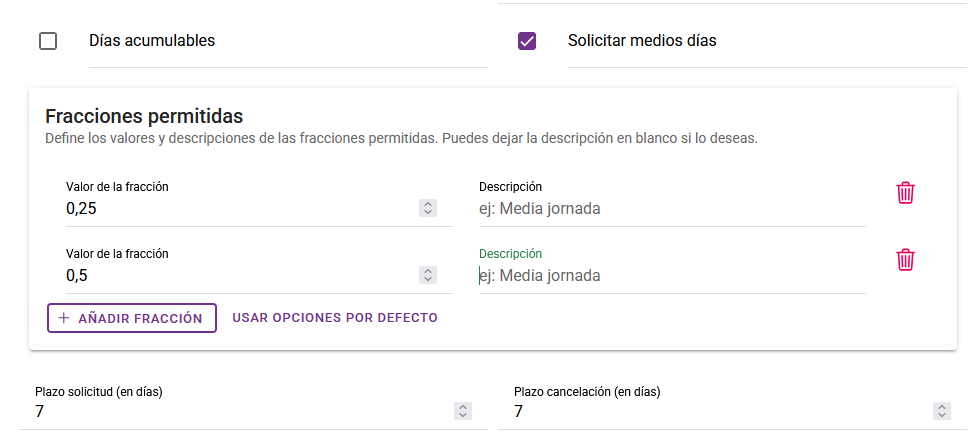Enable the Días acumulables checkbox
977x442 pixels.
[48, 41]
